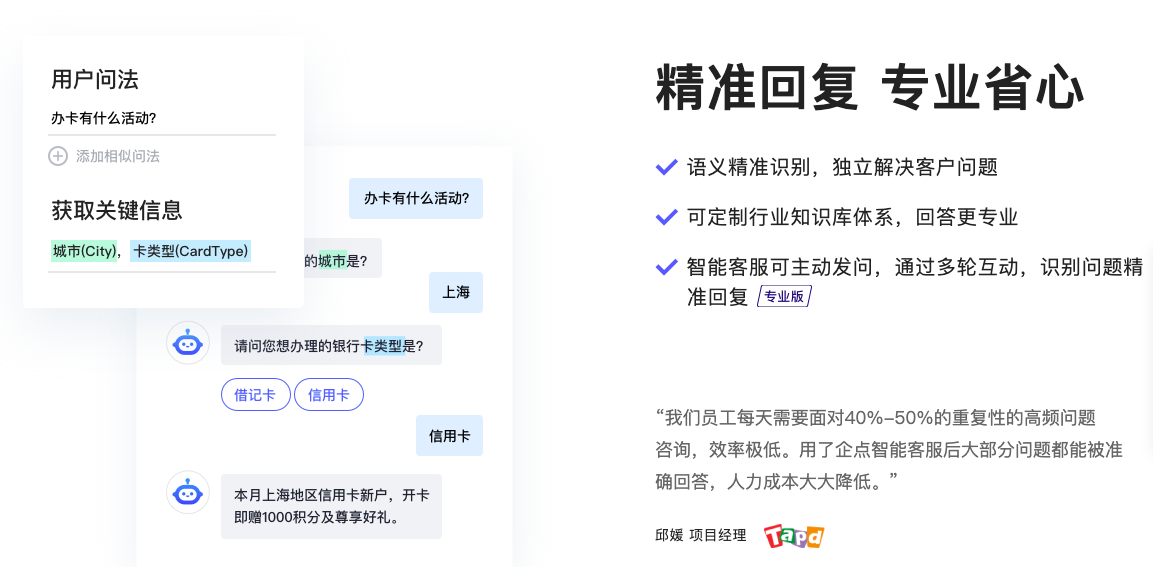The image size is (1153, 567).
Task: Click the 上海 reply bubble
Action: [456, 293]
